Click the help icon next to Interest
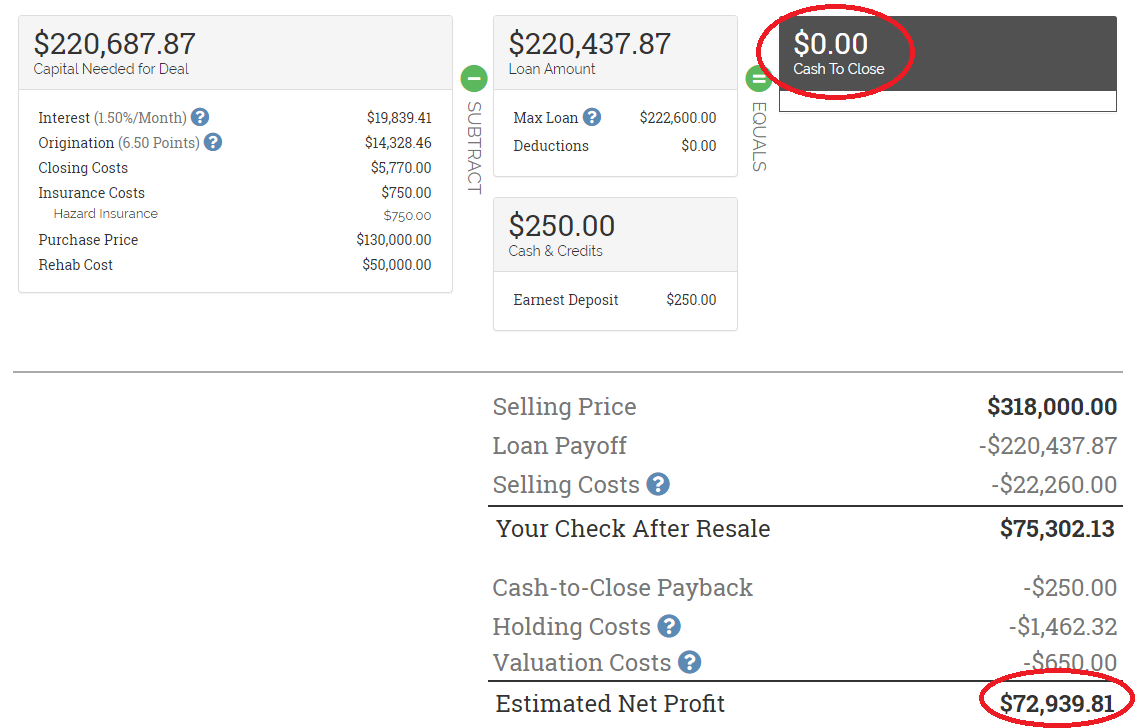 click(200, 118)
